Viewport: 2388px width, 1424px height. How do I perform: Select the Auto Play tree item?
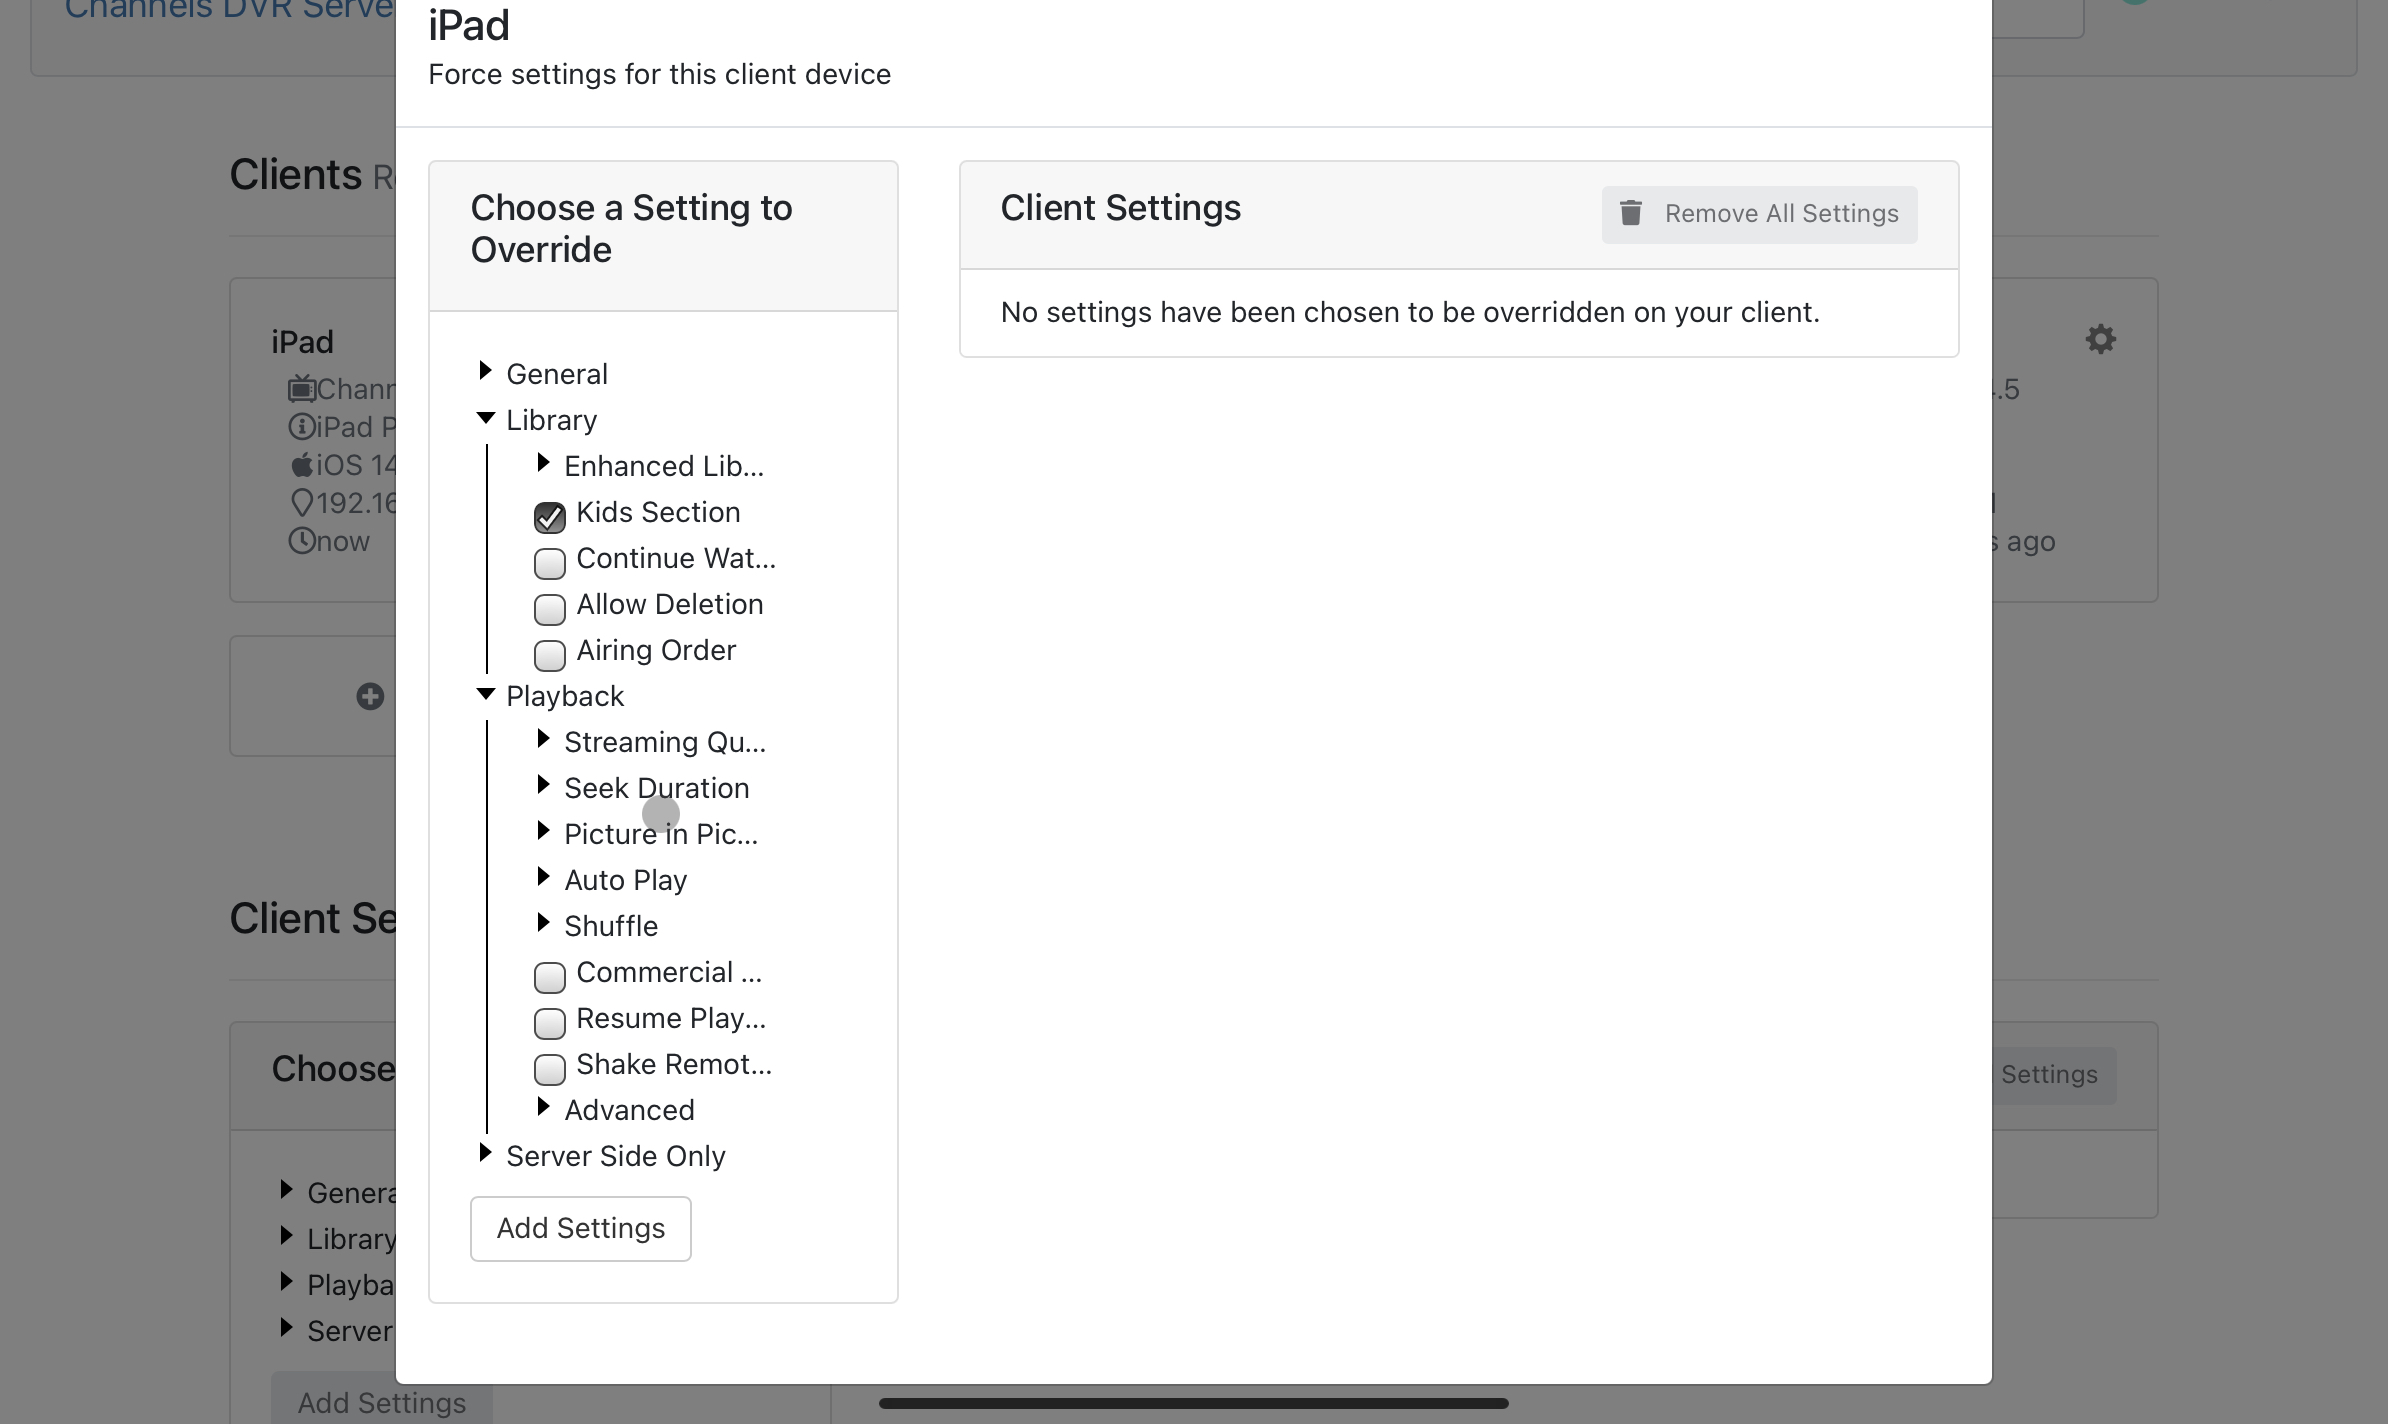[625, 880]
